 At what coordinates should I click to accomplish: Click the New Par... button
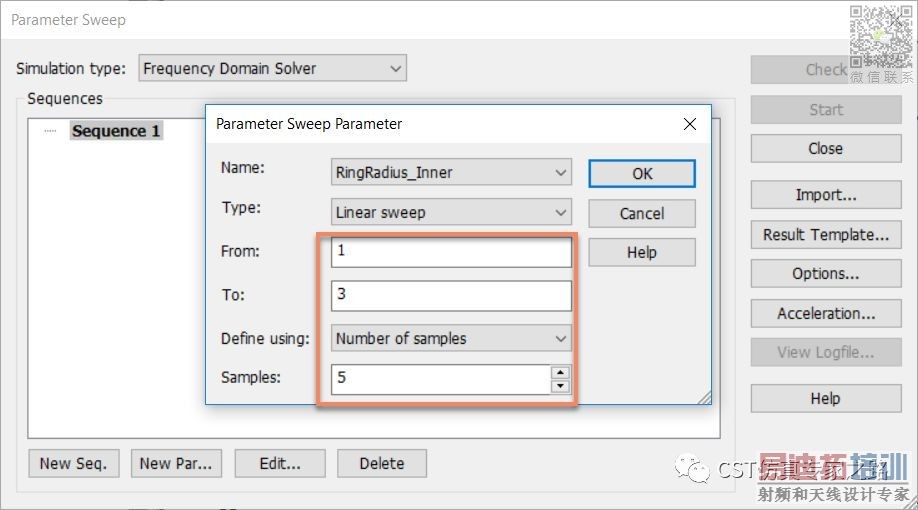point(175,463)
